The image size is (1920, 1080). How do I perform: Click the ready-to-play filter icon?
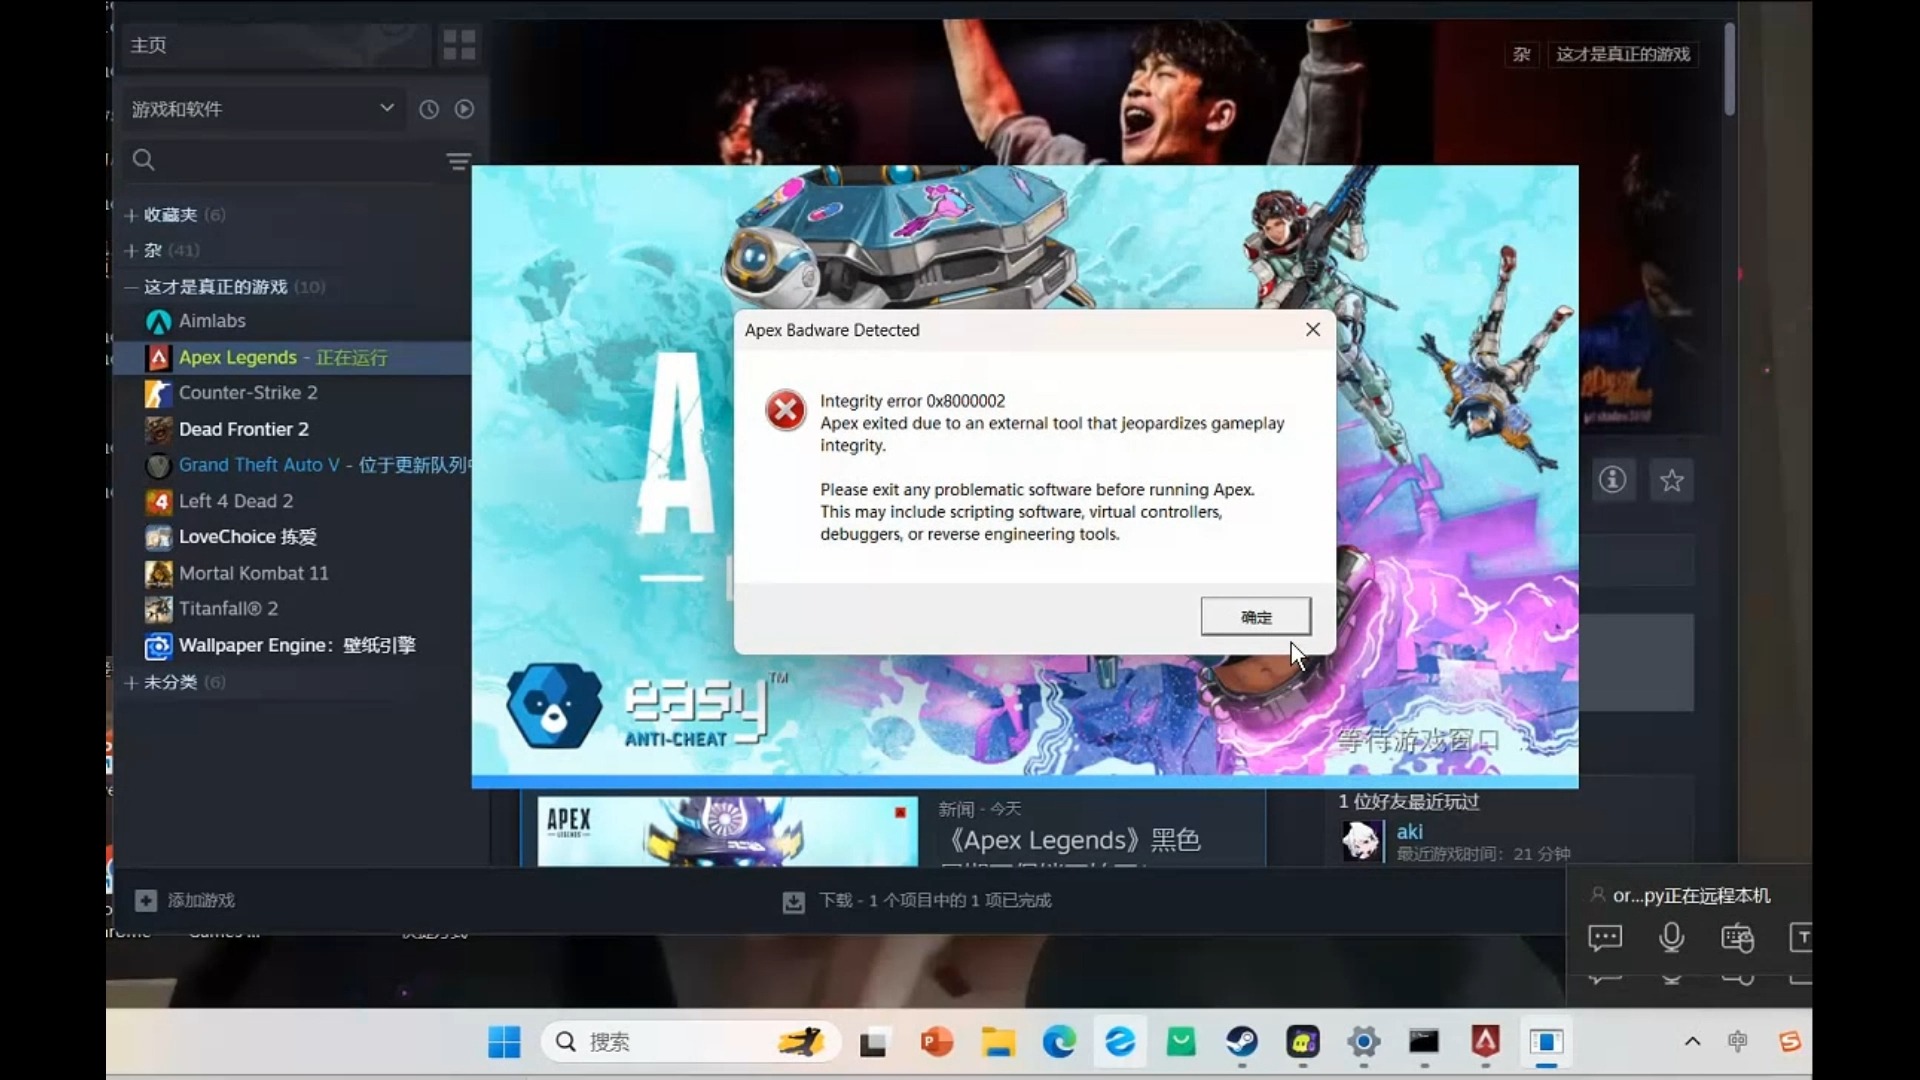click(x=464, y=109)
